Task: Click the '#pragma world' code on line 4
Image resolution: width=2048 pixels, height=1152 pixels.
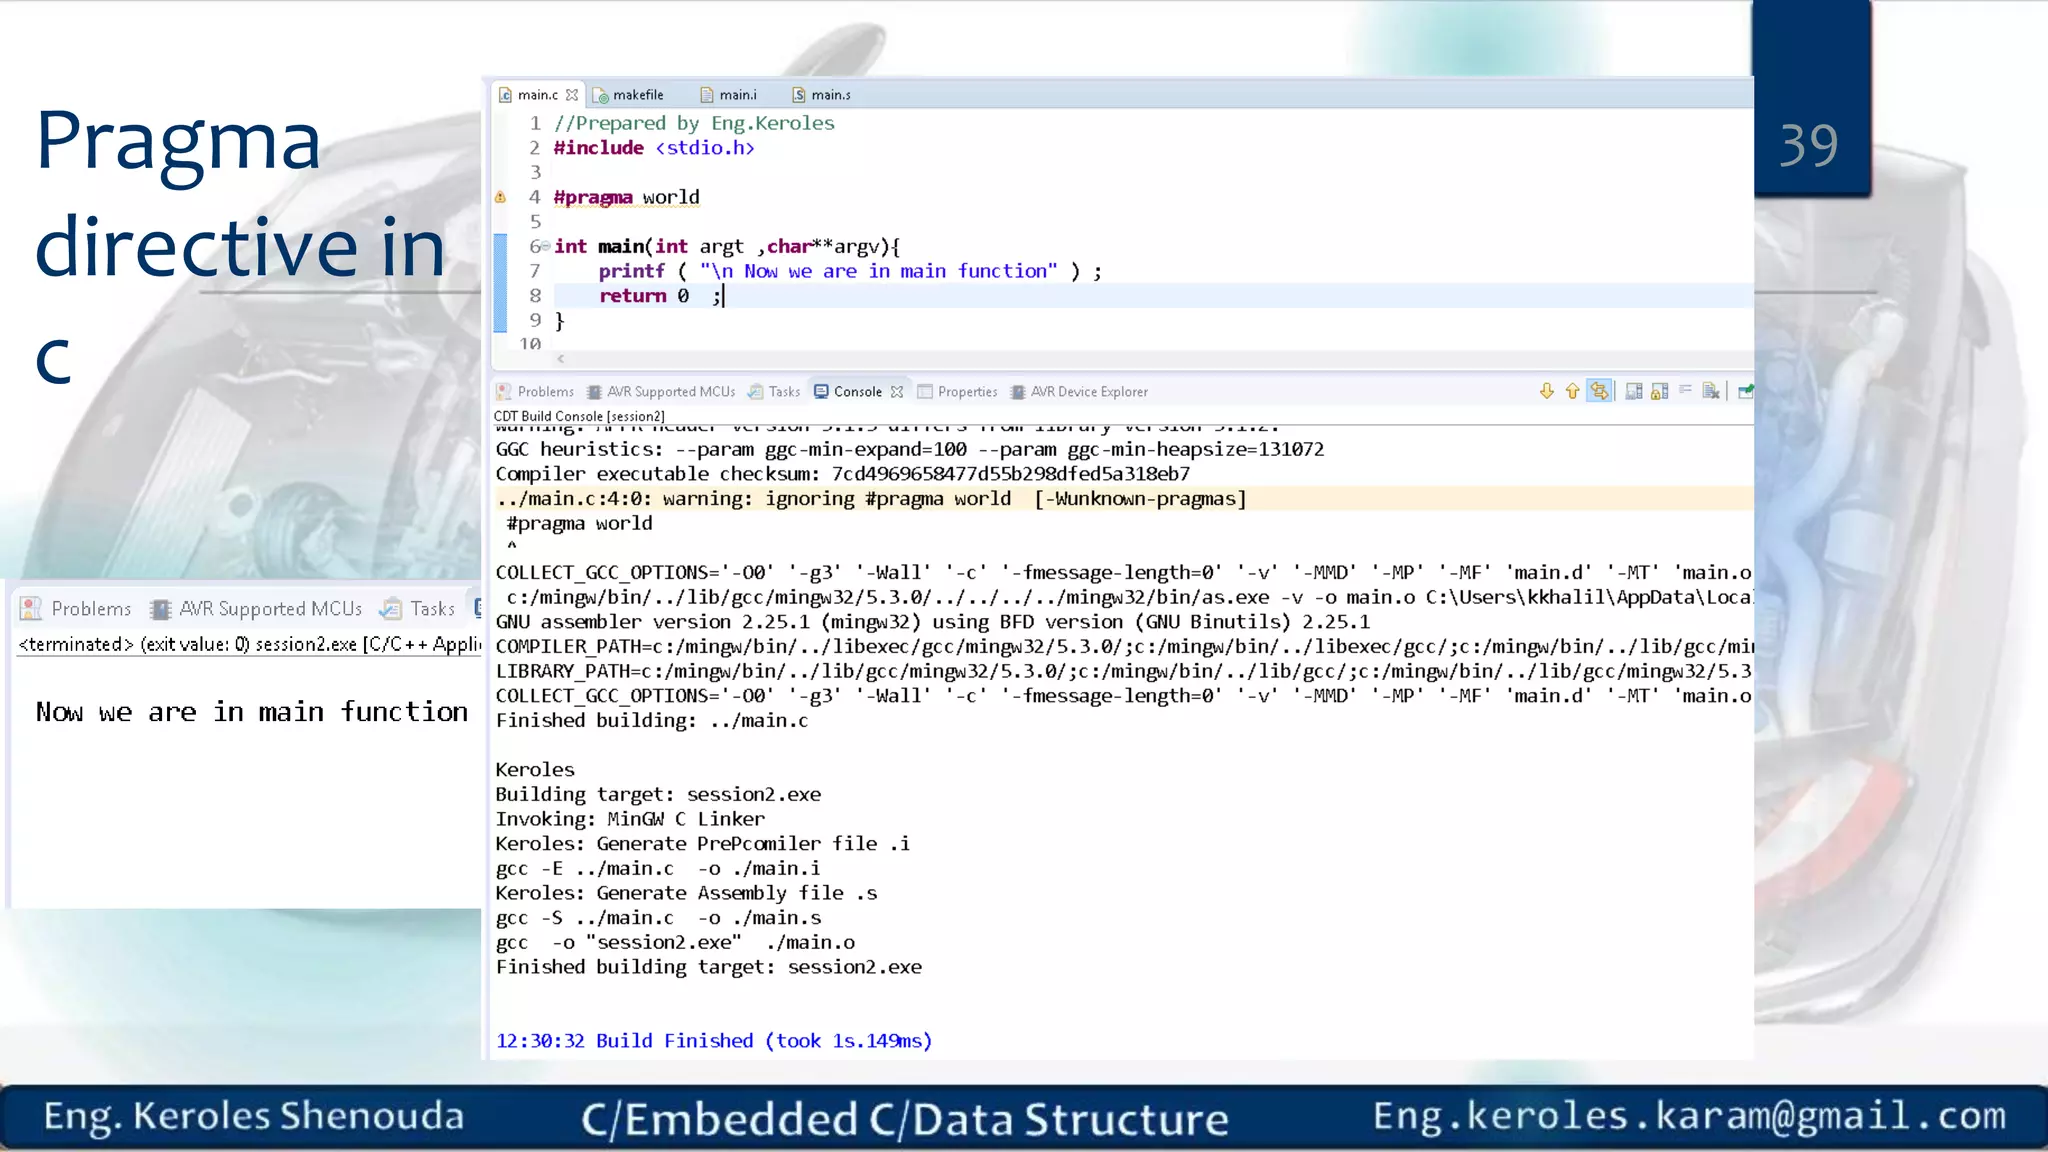Action: click(626, 197)
